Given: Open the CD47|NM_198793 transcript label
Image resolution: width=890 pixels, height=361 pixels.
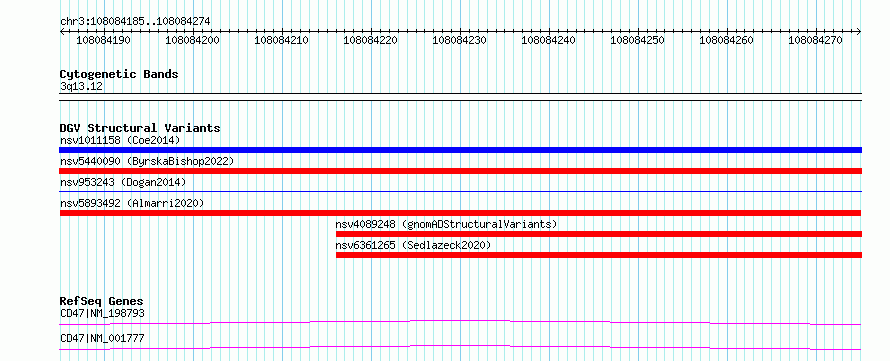Looking at the screenshot, I should [102, 313].
